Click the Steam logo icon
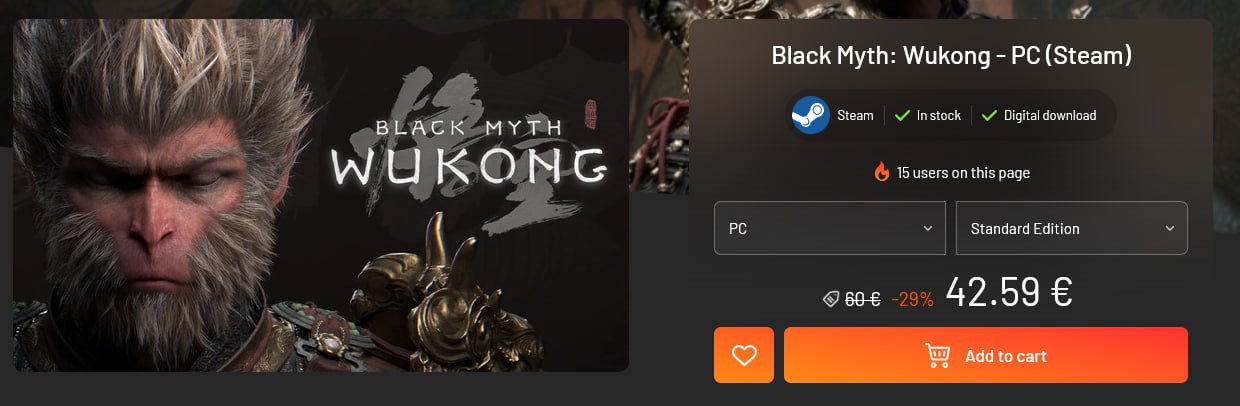 810,115
